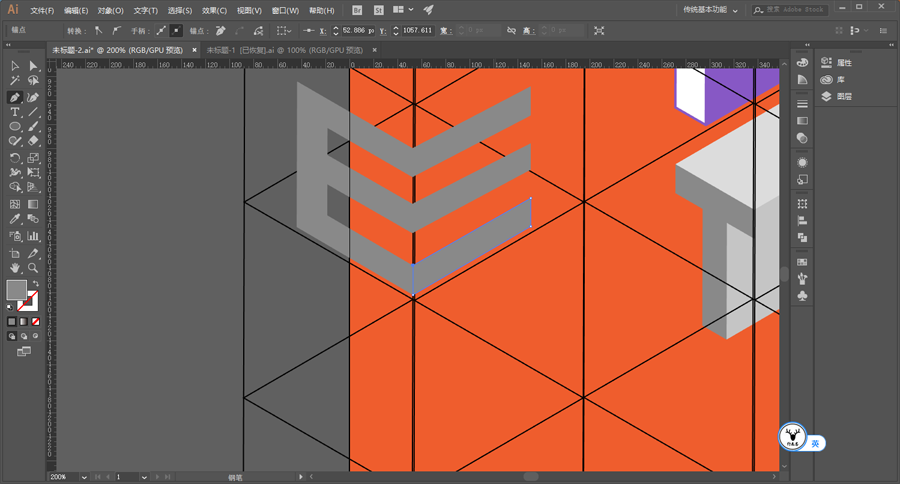Enable Draw Behind mode

24,336
